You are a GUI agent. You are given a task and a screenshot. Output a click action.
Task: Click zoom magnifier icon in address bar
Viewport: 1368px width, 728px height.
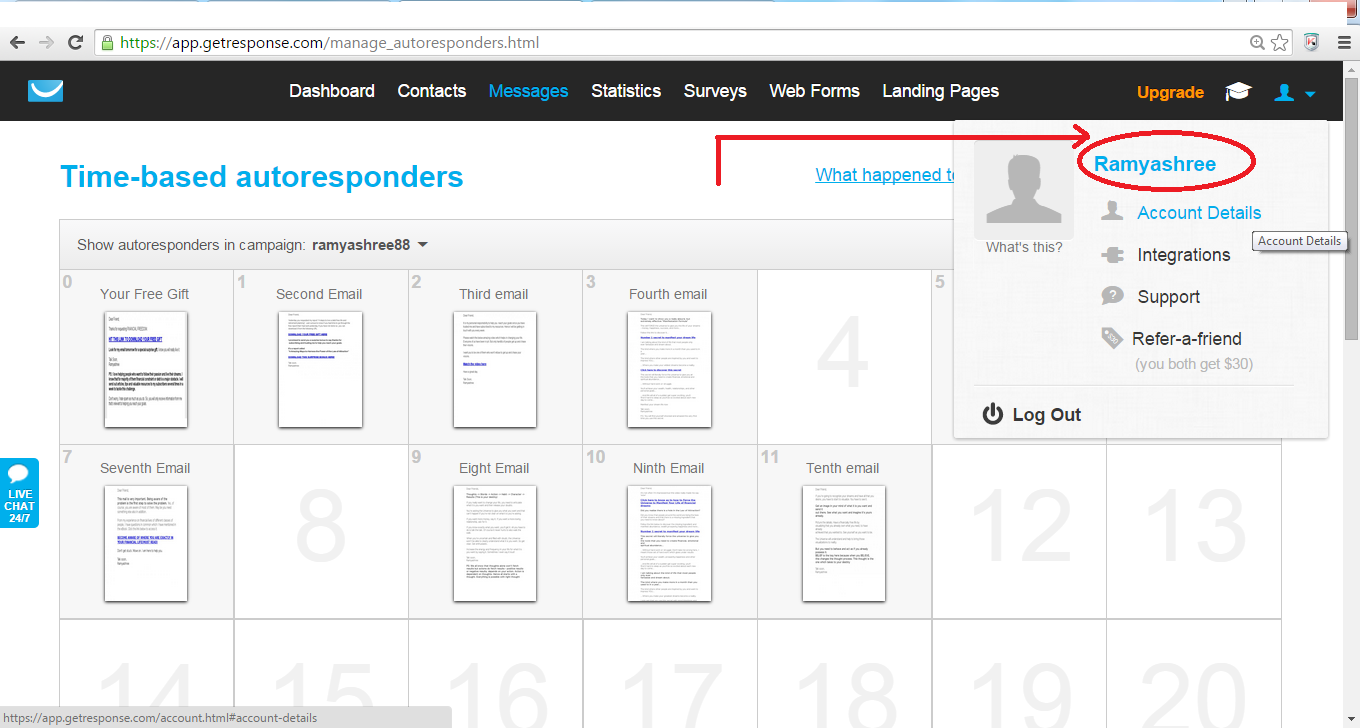[1258, 42]
